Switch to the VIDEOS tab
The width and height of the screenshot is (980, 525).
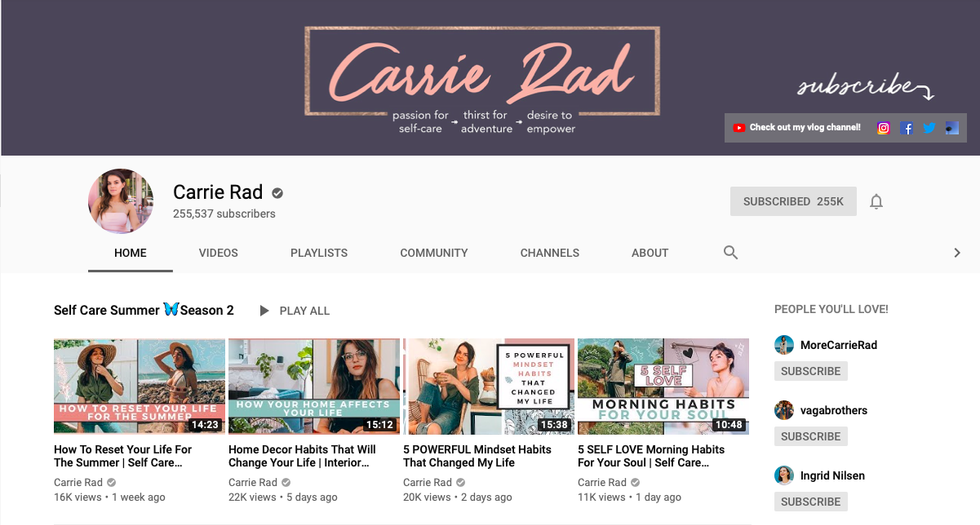point(218,253)
